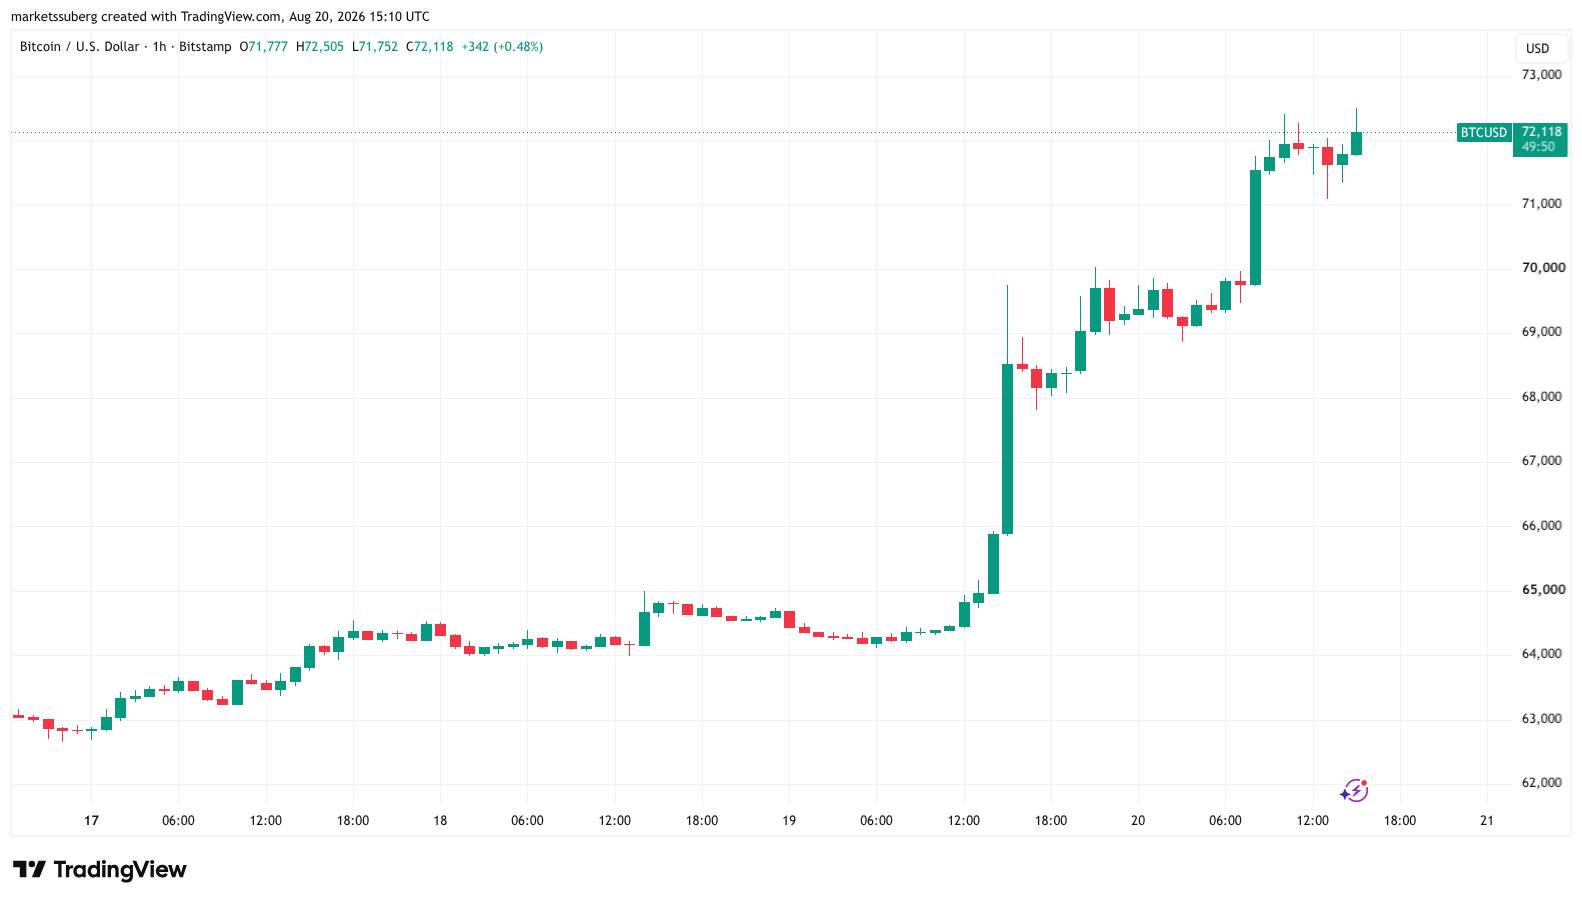Open the USD currency selector

pyautogui.click(x=1537, y=48)
